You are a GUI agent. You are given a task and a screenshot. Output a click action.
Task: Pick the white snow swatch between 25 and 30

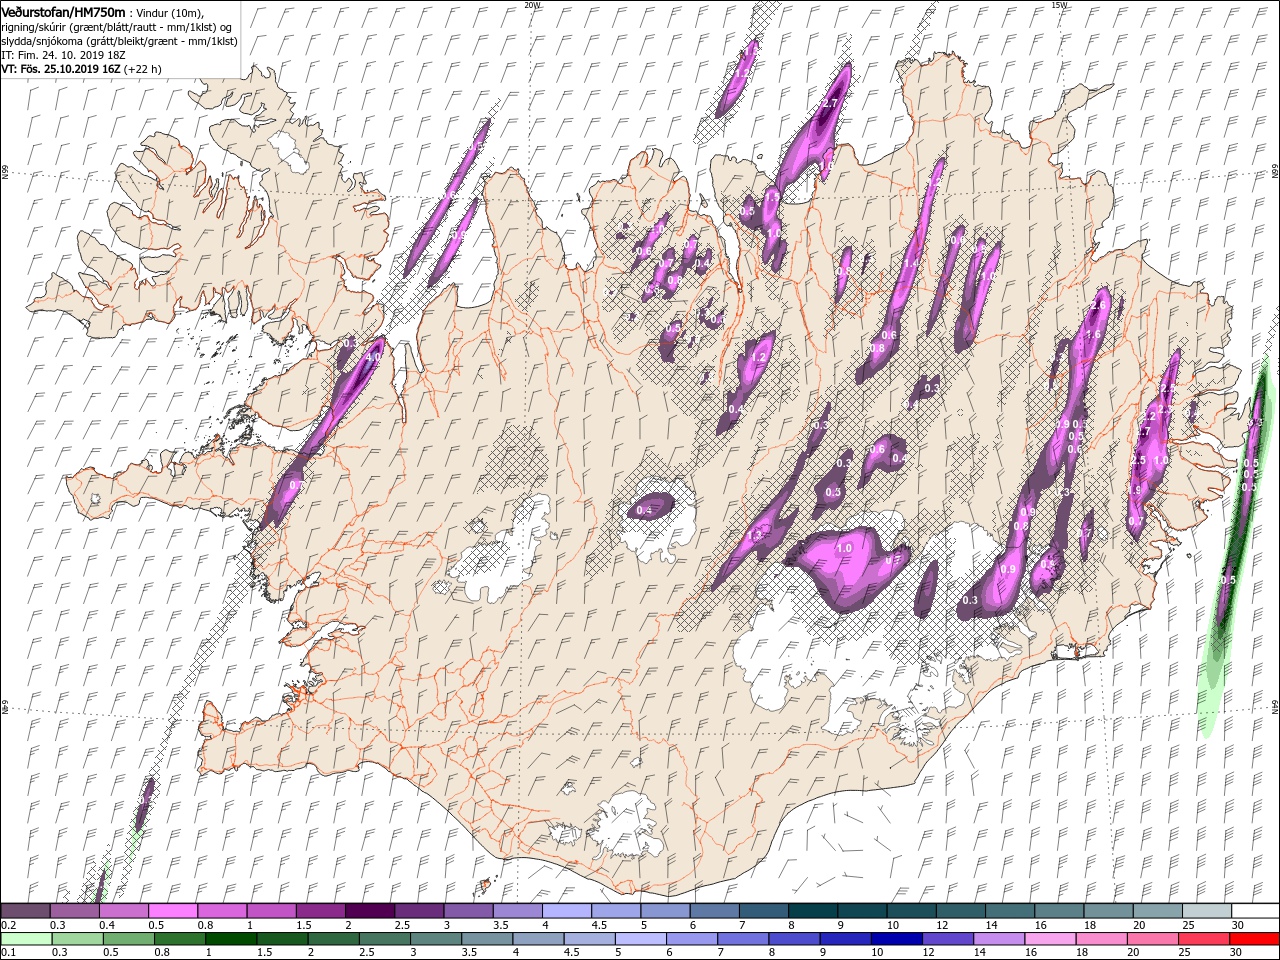[x=1206, y=910]
